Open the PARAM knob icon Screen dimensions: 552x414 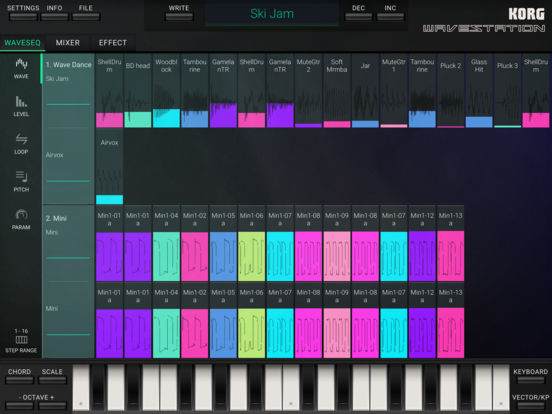click(x=21, y=219)
